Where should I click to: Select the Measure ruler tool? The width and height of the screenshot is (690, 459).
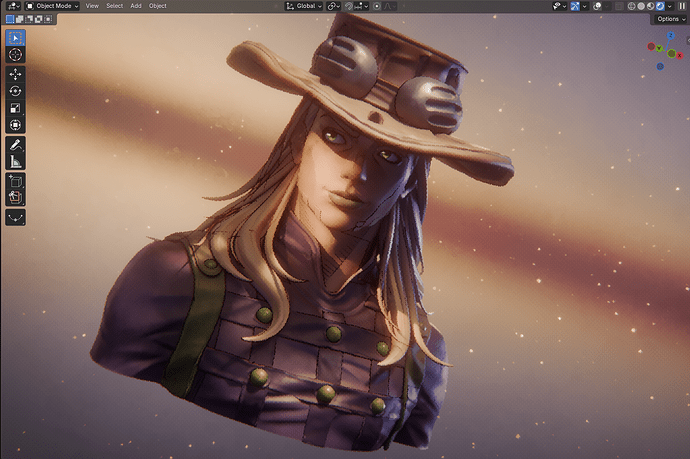[x=15, y=162]
